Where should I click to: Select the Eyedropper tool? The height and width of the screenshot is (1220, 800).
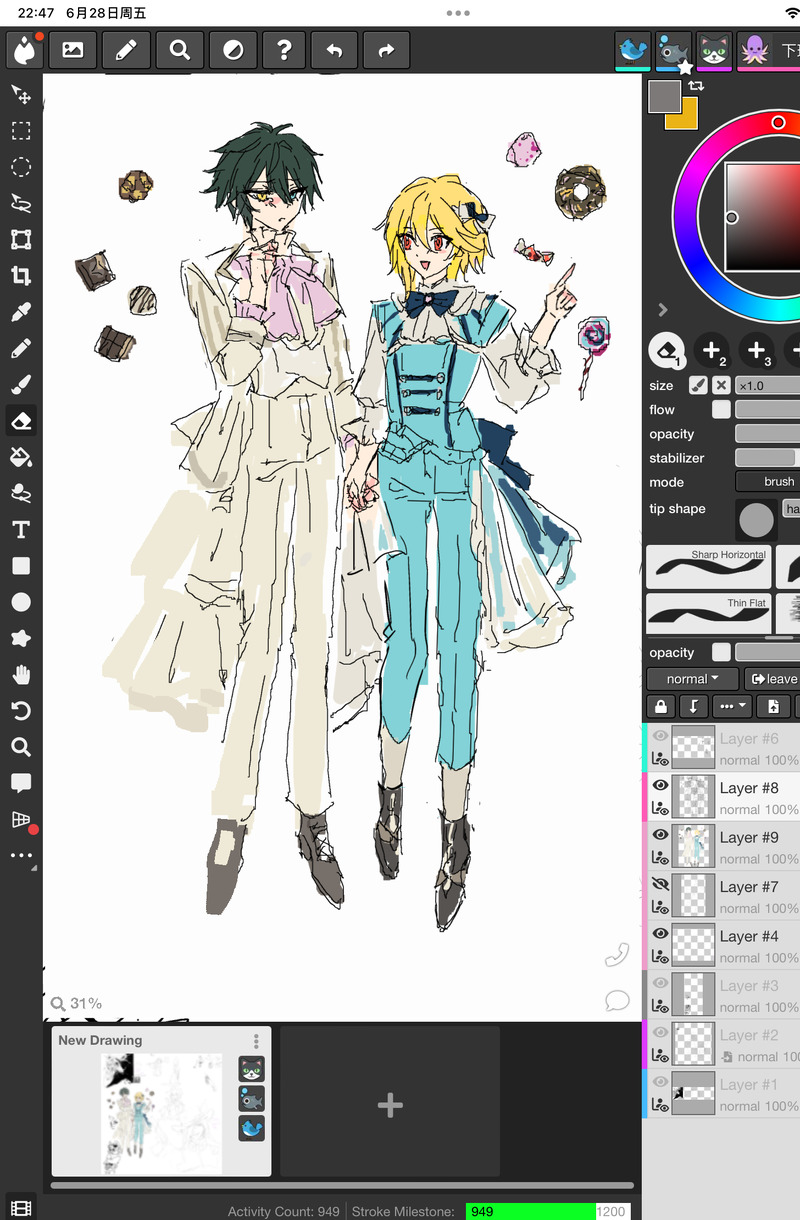(x=21, y=312)
